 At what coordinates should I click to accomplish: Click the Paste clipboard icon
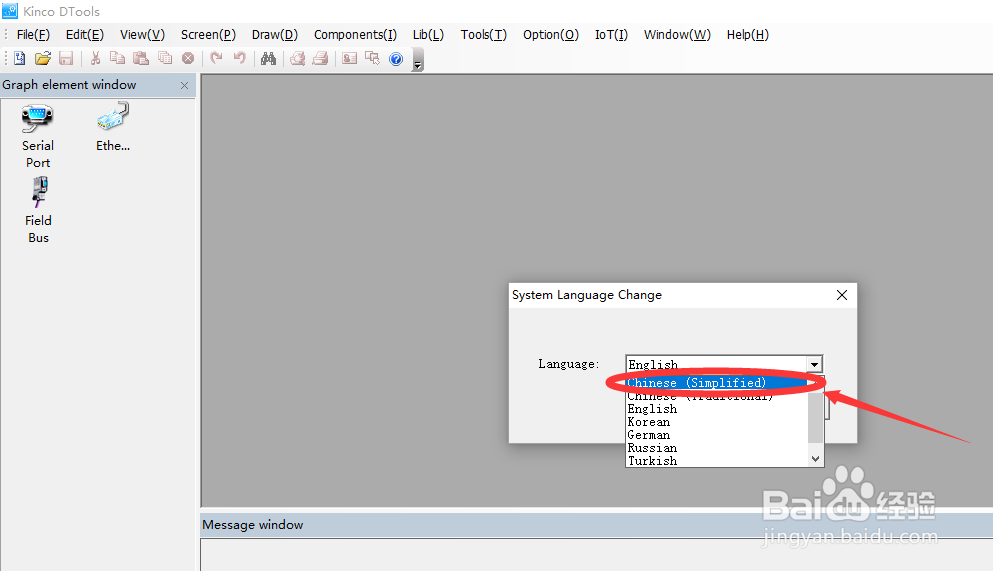(x=141, y=58)
